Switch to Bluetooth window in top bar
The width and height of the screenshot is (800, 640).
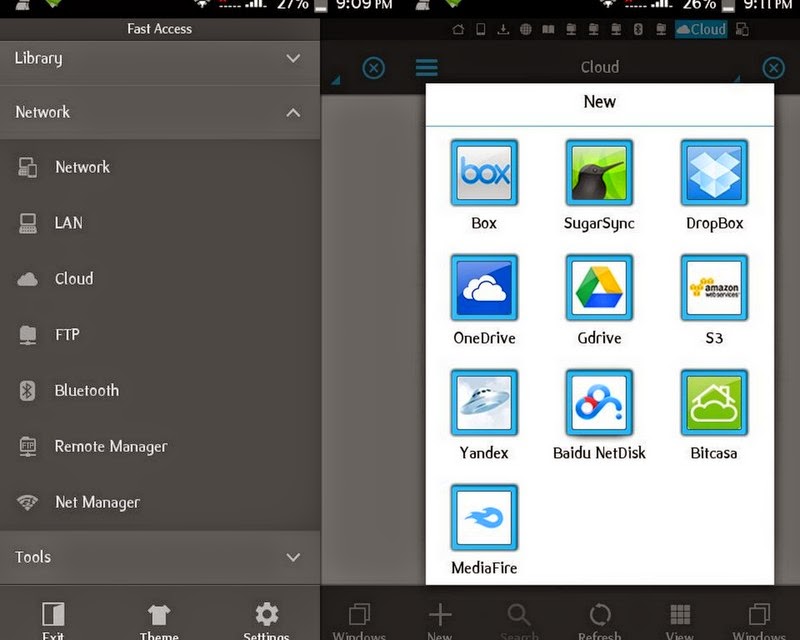[x=638, y=29]
